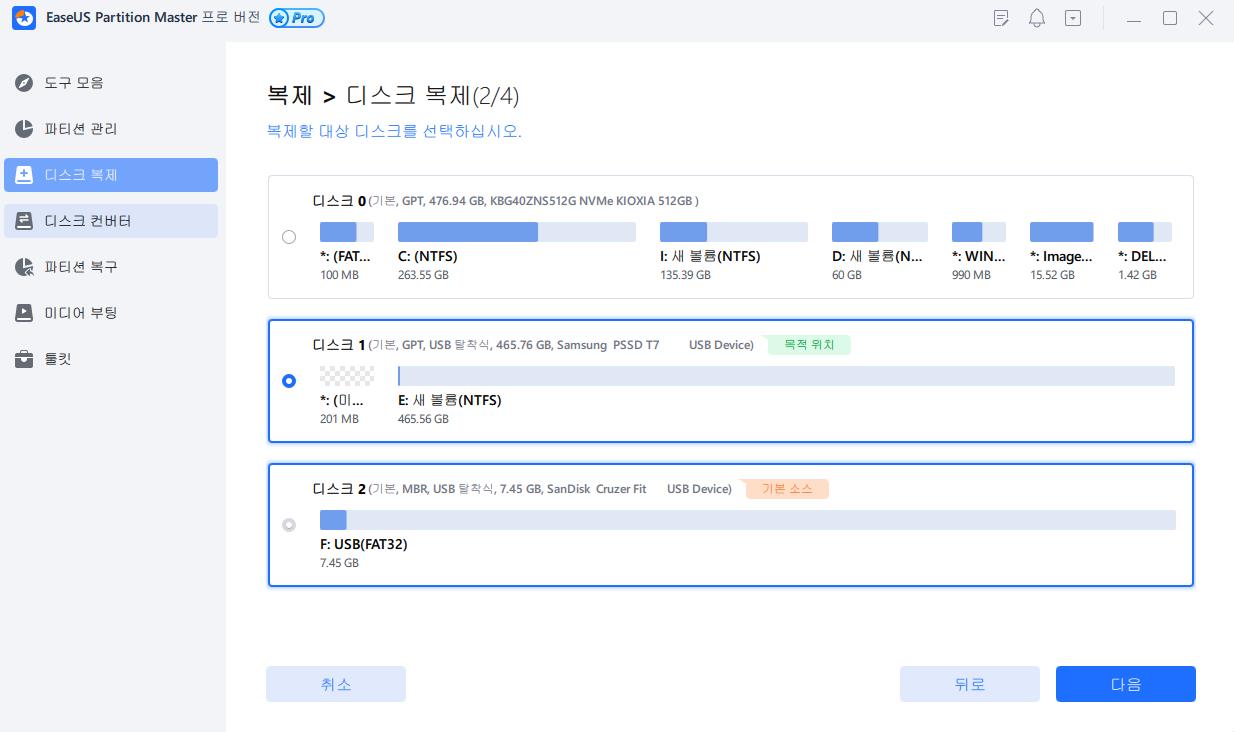Image resolution: width=1234 pixels, height=732 pixels.
Task: Open the titlebar dropdown arrow menu
Action: pyautogui.click(x=1073, y=18)
